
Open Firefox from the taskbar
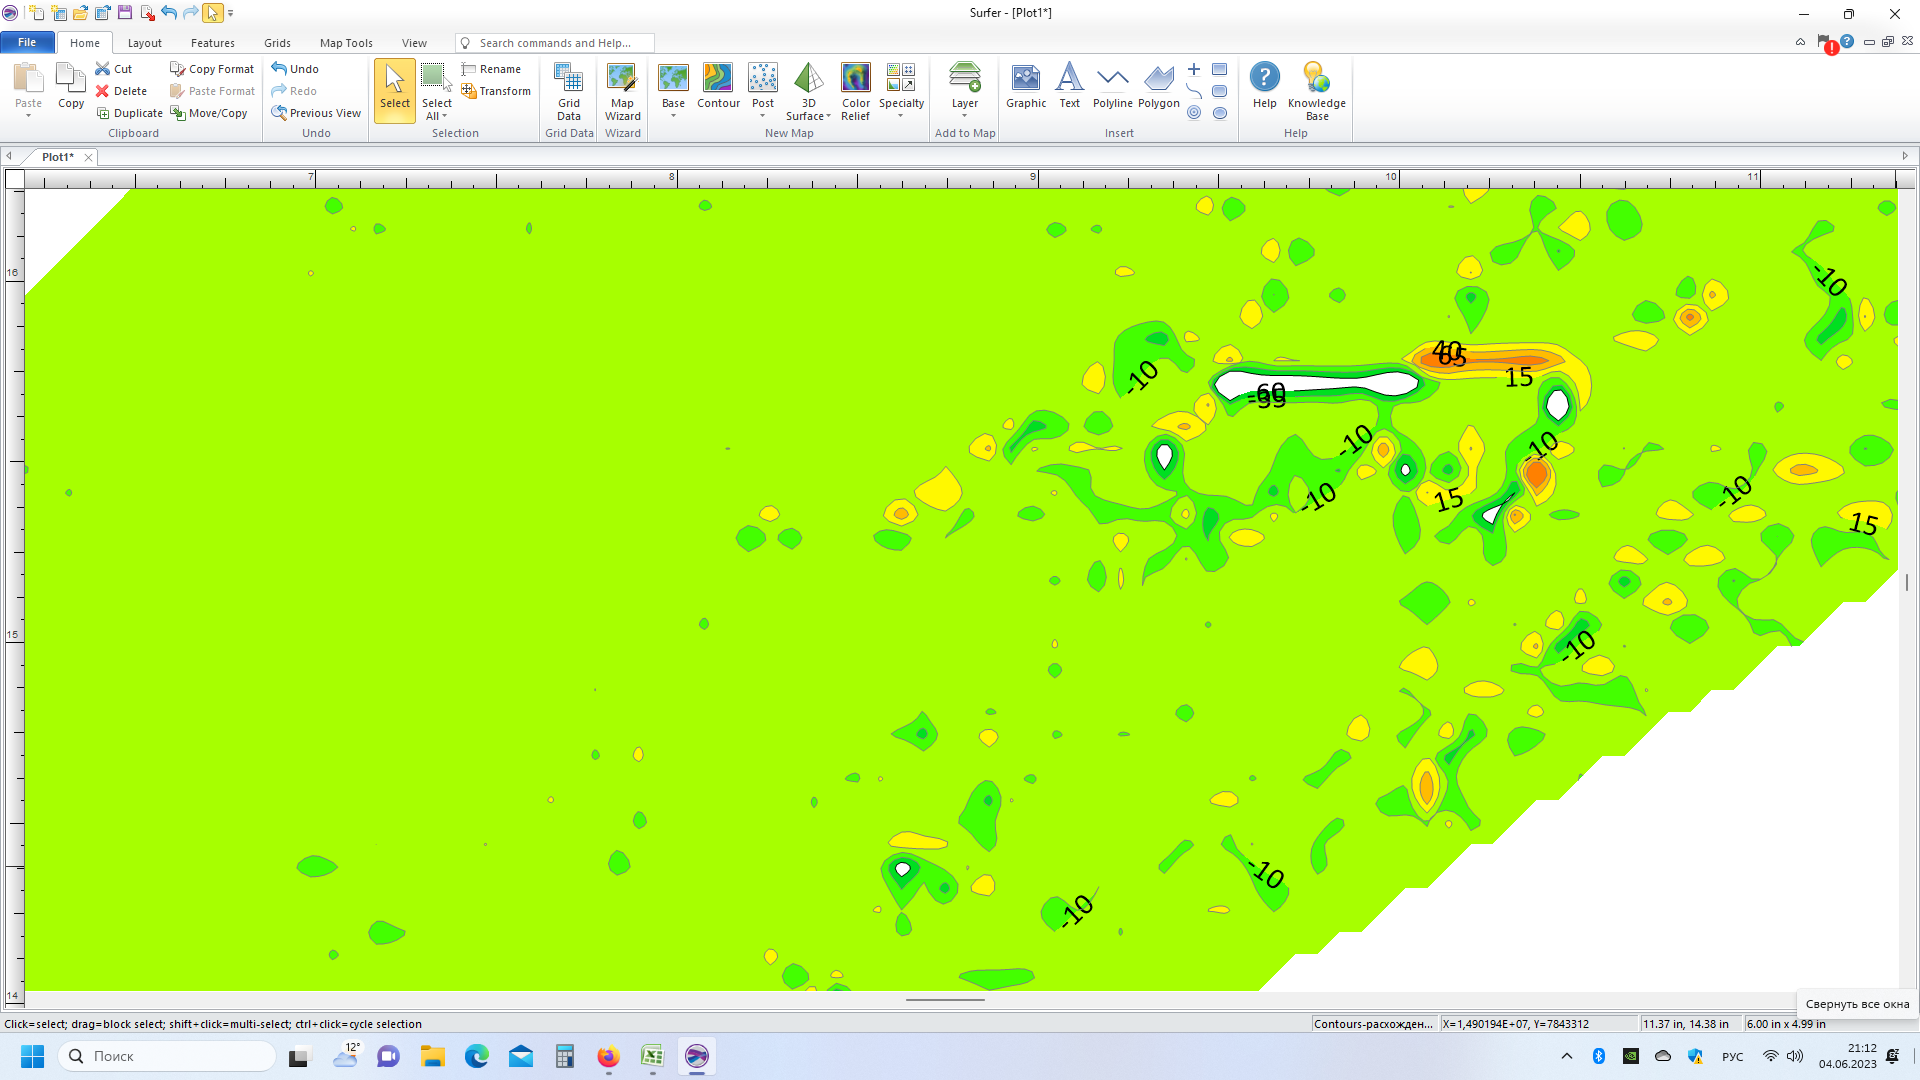click(x=608, y=1056)
